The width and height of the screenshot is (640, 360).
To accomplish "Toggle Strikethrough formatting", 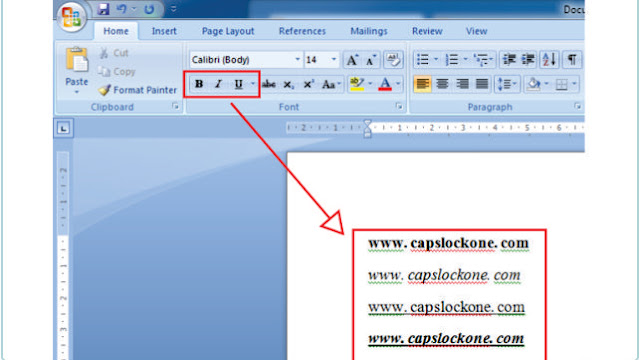I will pos(269,84).
